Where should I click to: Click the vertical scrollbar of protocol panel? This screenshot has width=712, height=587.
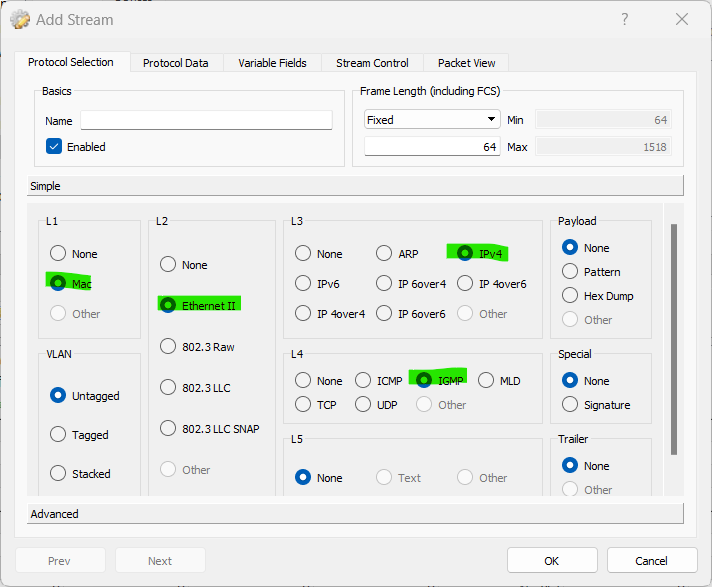click(674, 339)
